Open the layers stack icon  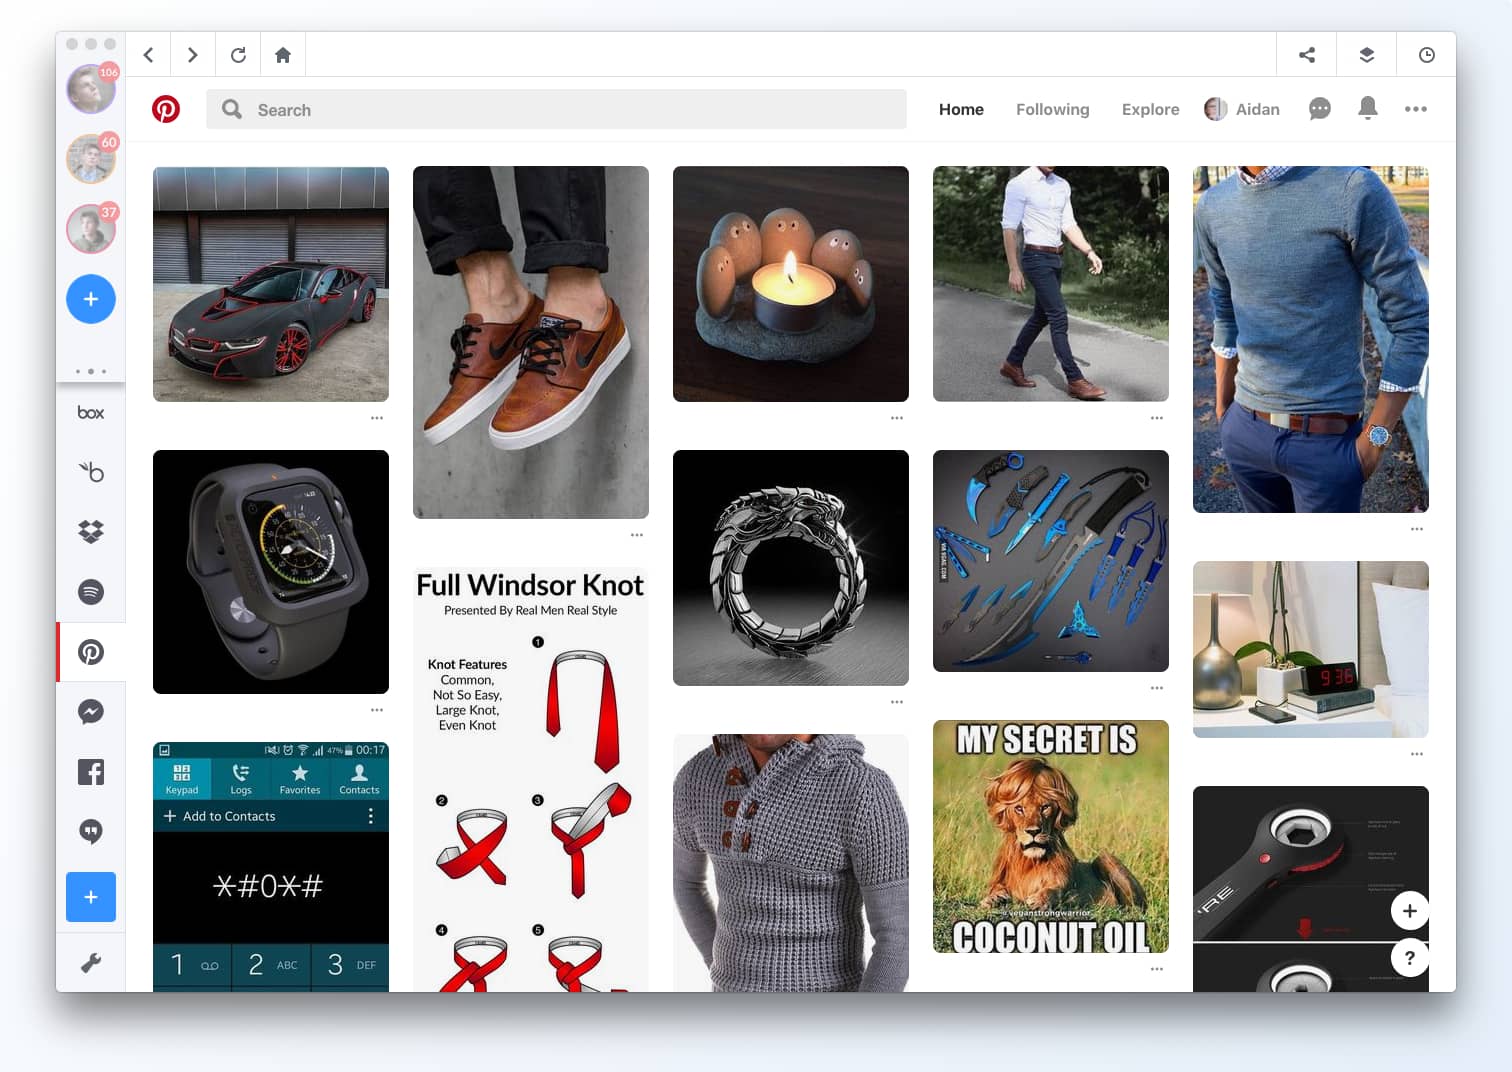(x=1367, y=55)
